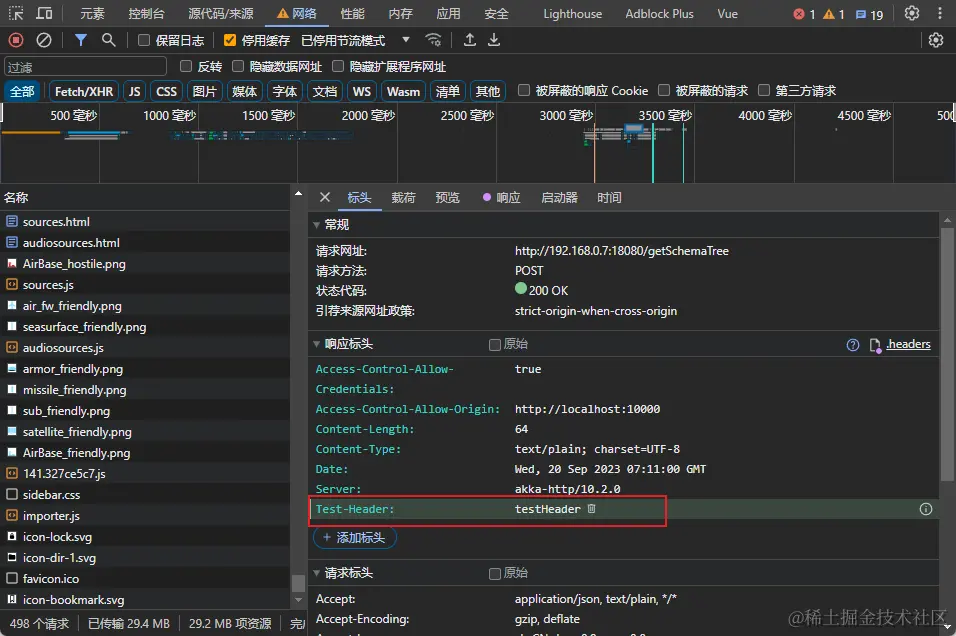Click the clear network log icon
This screenshot has width=956, height=636.
(x=44, y=40)
